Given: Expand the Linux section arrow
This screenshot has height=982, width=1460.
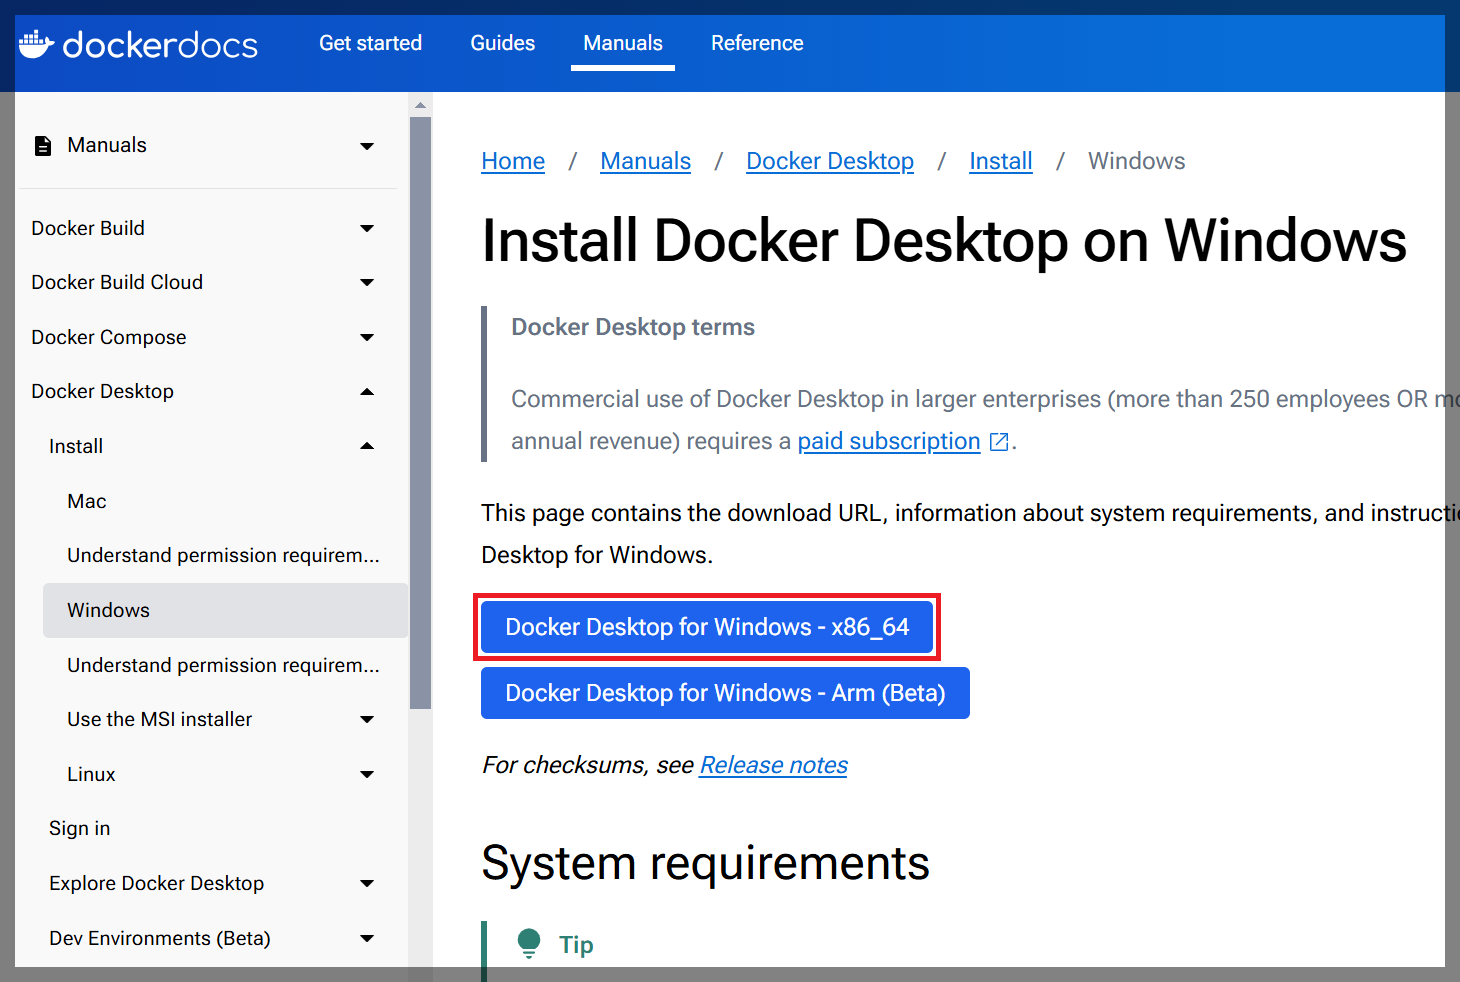Looking at the screenshot, I should 367,774.
